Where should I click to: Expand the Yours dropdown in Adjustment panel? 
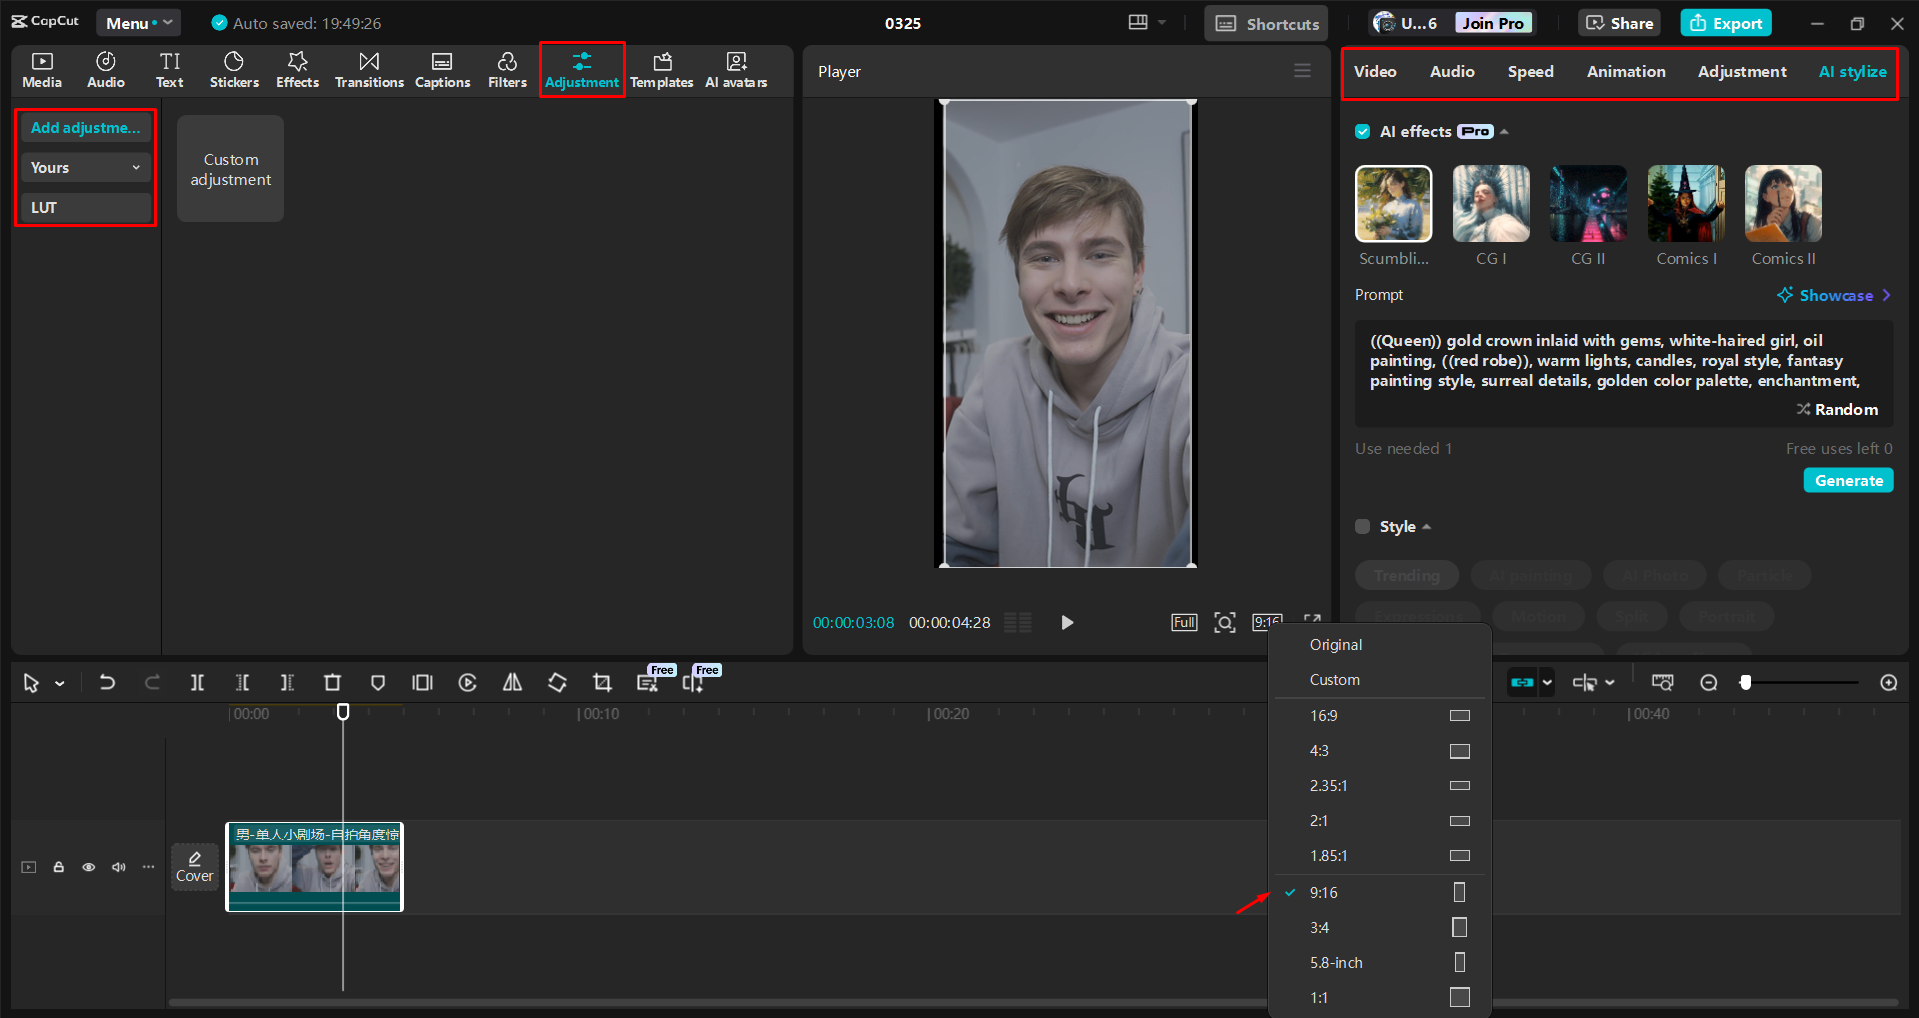click(x=85, y=167)
